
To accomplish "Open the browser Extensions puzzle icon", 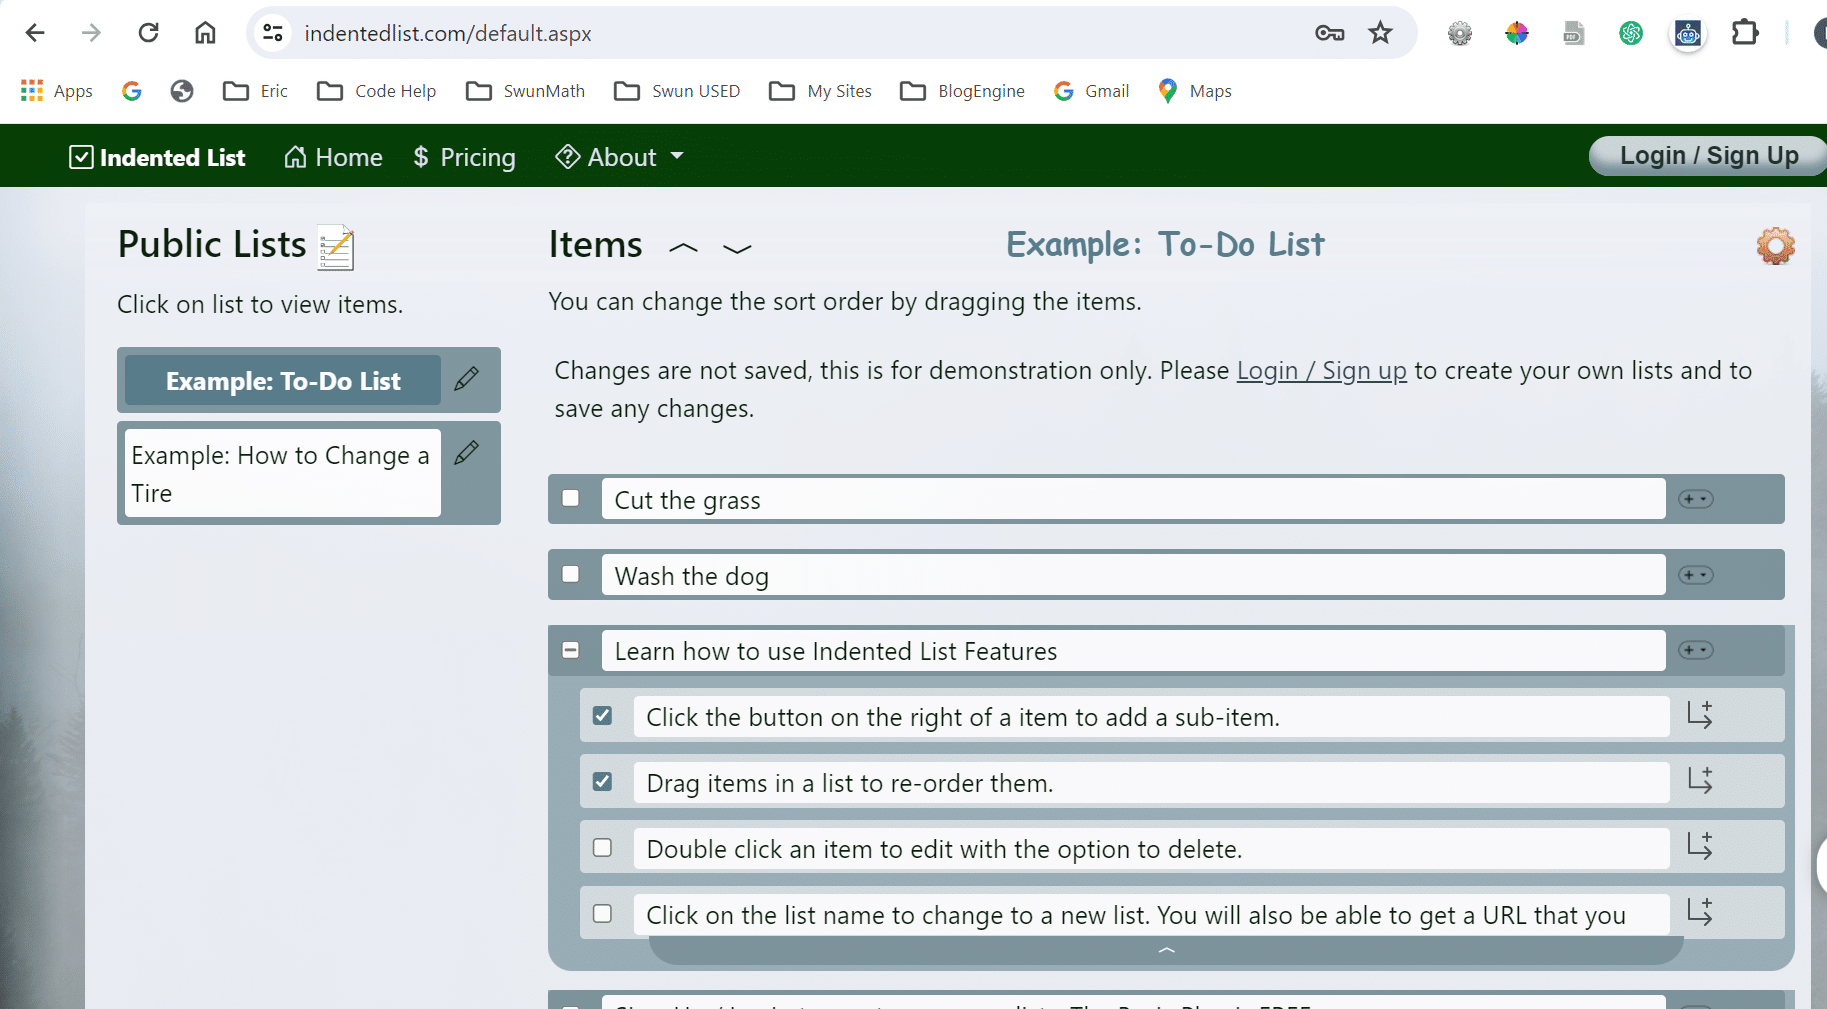I will pos(1745,33).
